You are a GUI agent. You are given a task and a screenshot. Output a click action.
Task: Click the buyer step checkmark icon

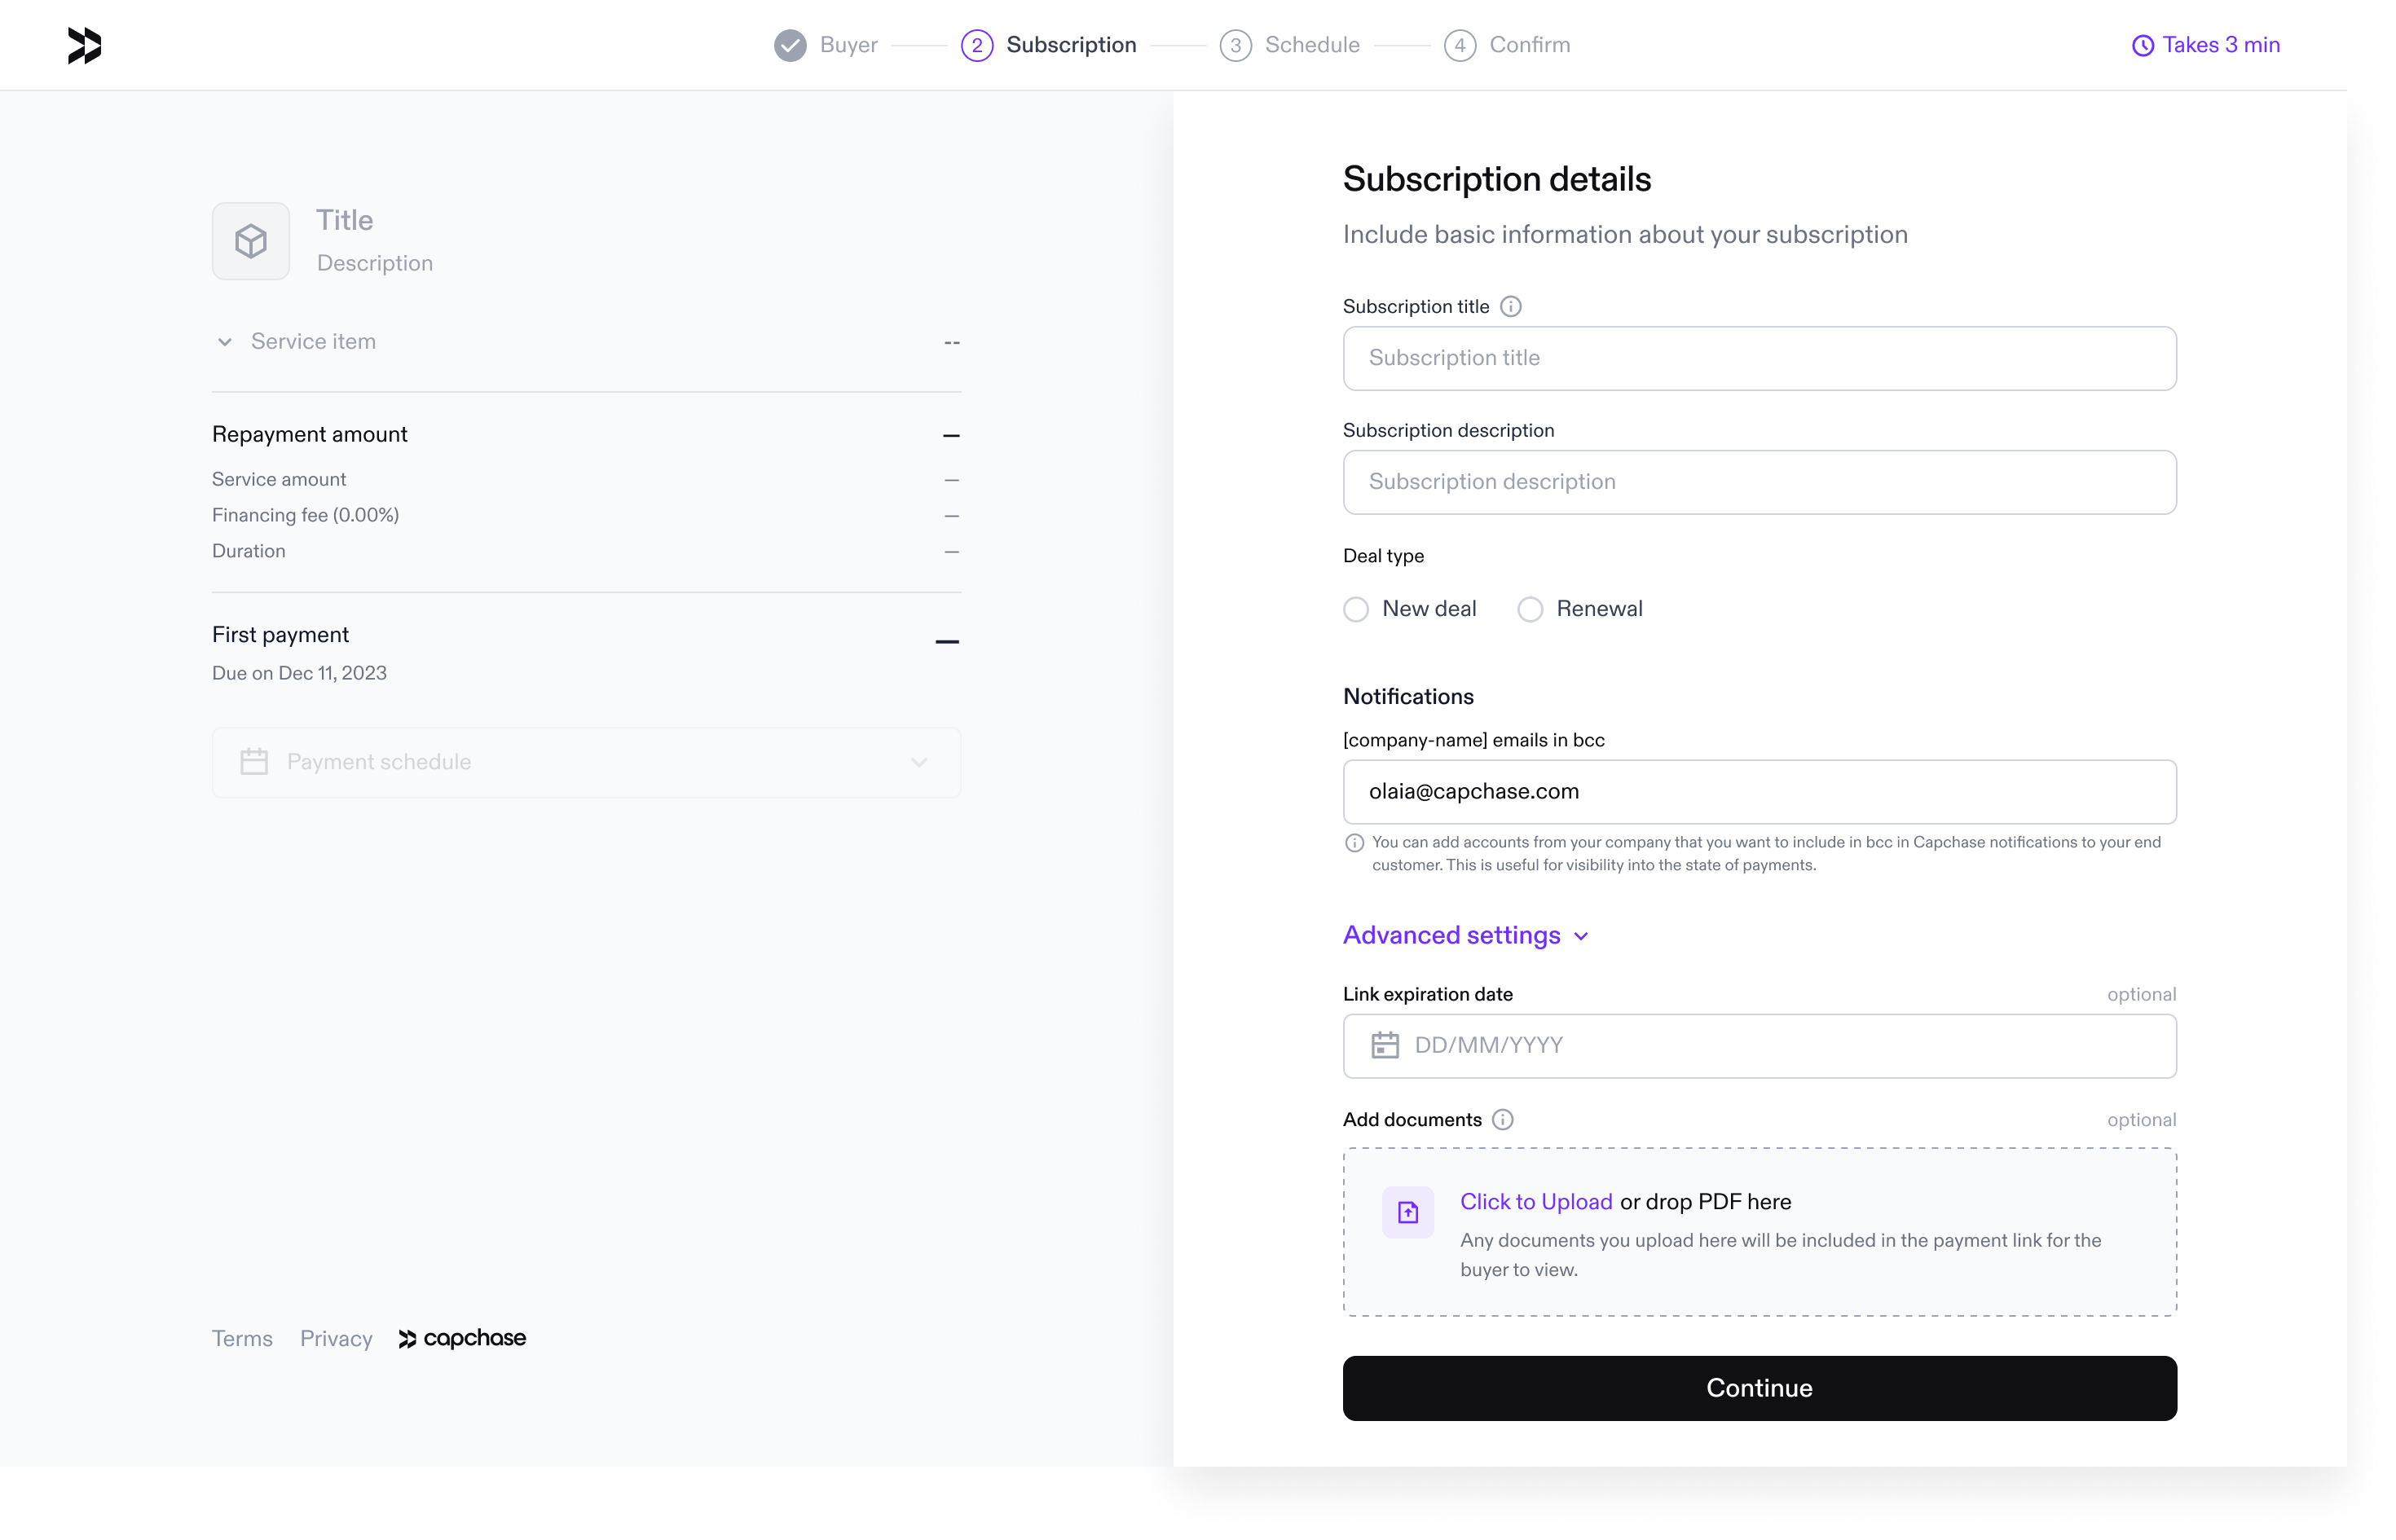791,46
